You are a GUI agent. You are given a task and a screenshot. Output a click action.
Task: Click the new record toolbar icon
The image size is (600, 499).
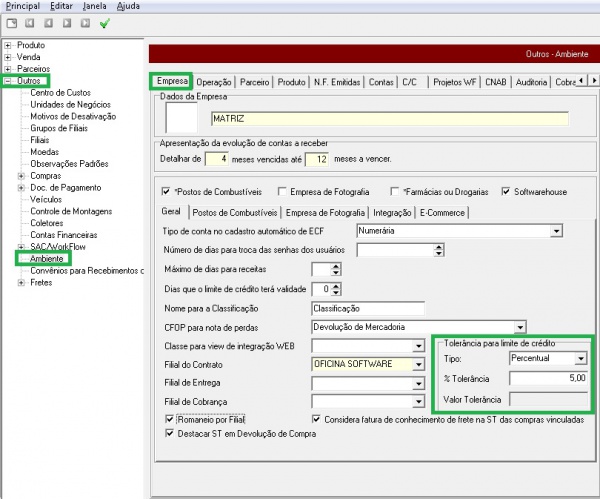point(11,22)
